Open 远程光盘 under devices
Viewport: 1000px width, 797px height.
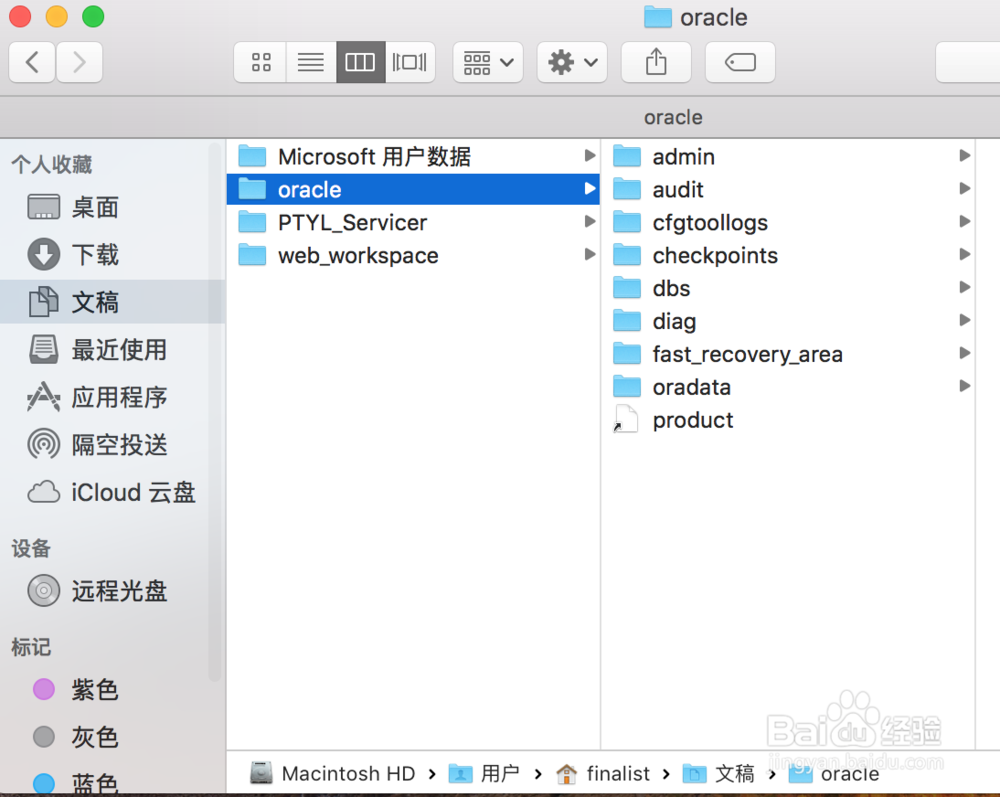[112, 590]
